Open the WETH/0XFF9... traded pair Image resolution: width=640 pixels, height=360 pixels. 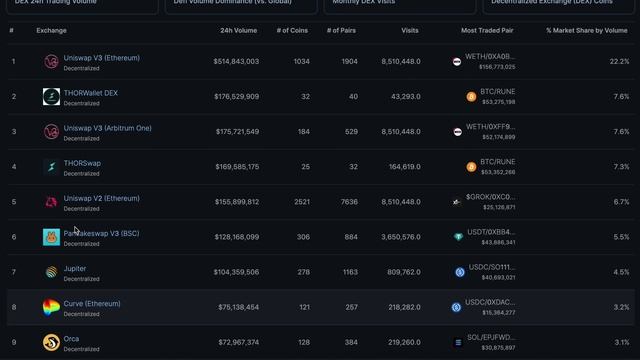point(491,127)
